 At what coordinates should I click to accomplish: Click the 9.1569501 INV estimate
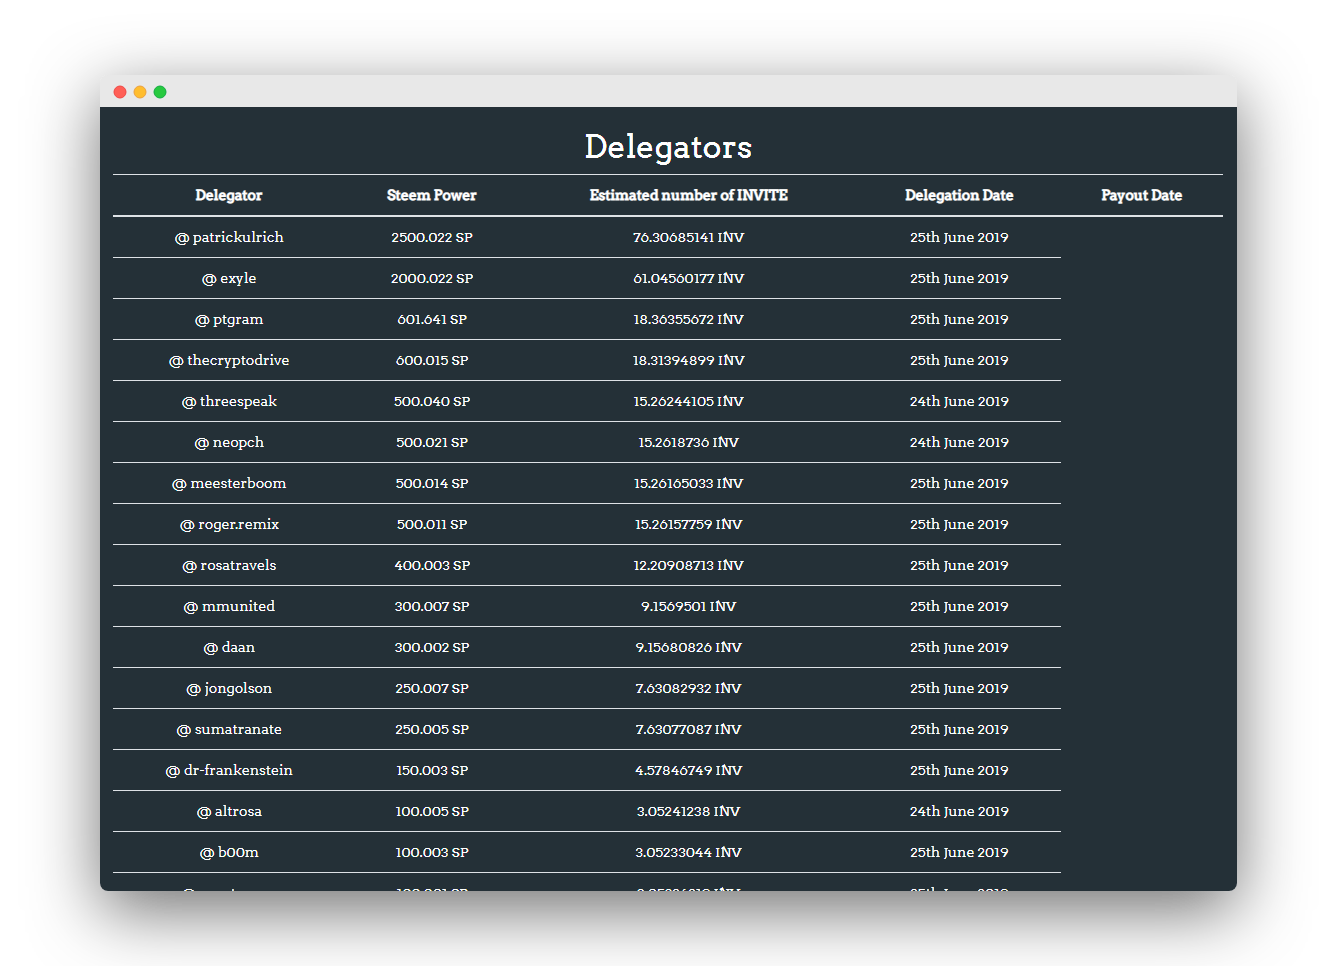689,606
